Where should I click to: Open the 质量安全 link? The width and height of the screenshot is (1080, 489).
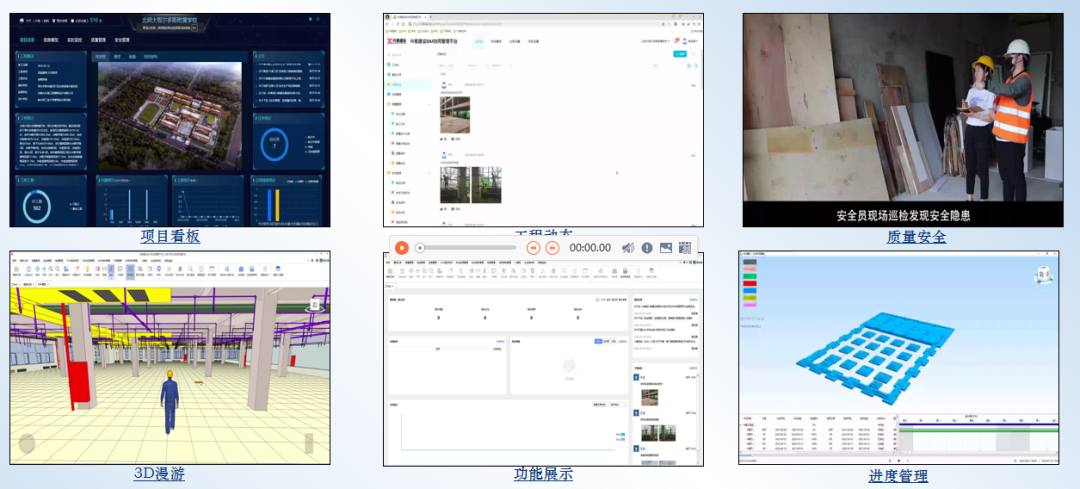pos(915,236)
